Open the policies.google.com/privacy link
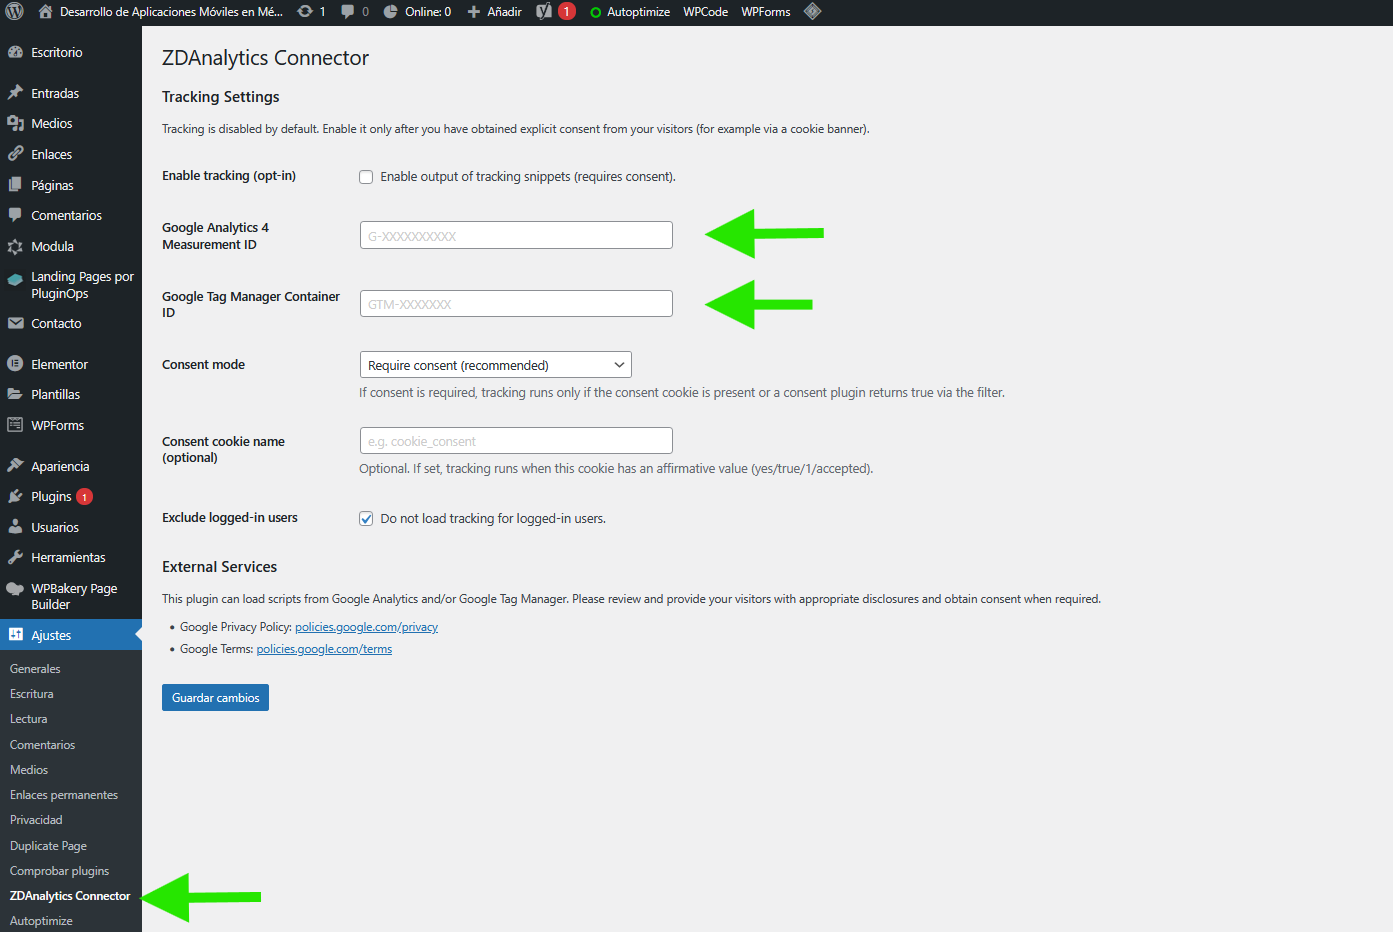This screenshot has height=932, width=1393. pos(366,627)
